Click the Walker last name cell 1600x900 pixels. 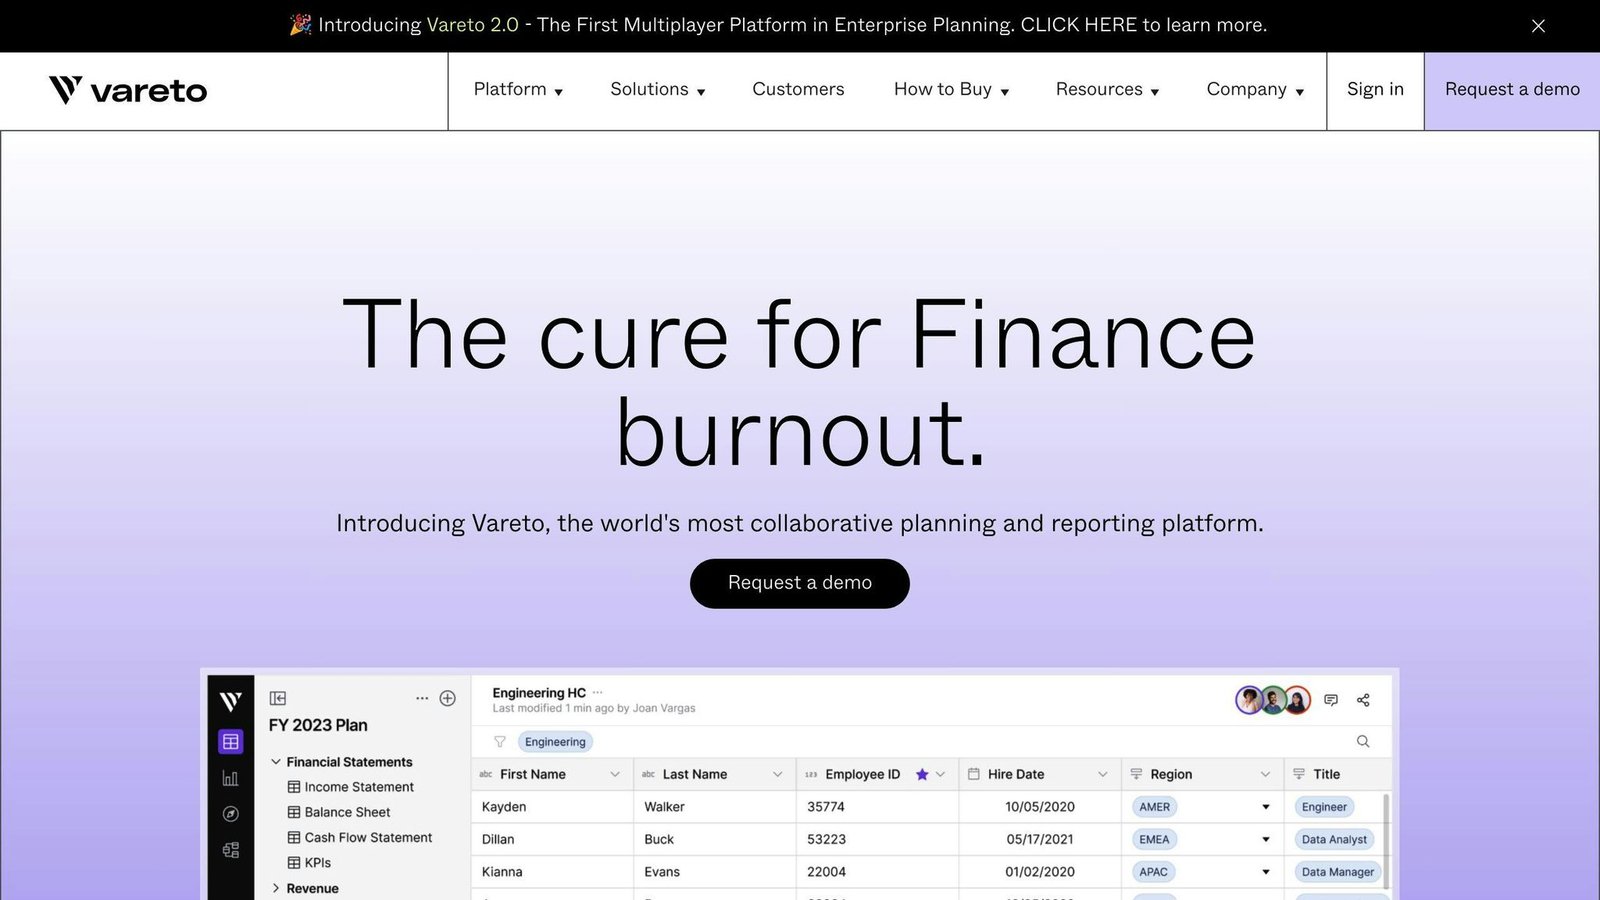715,807
